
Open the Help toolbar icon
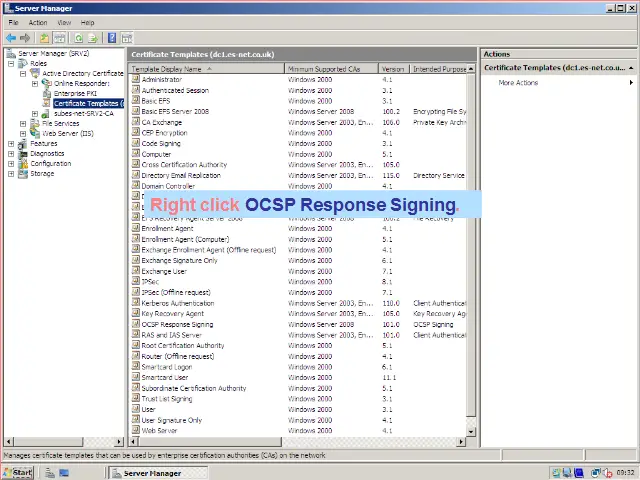coord(112,38)
